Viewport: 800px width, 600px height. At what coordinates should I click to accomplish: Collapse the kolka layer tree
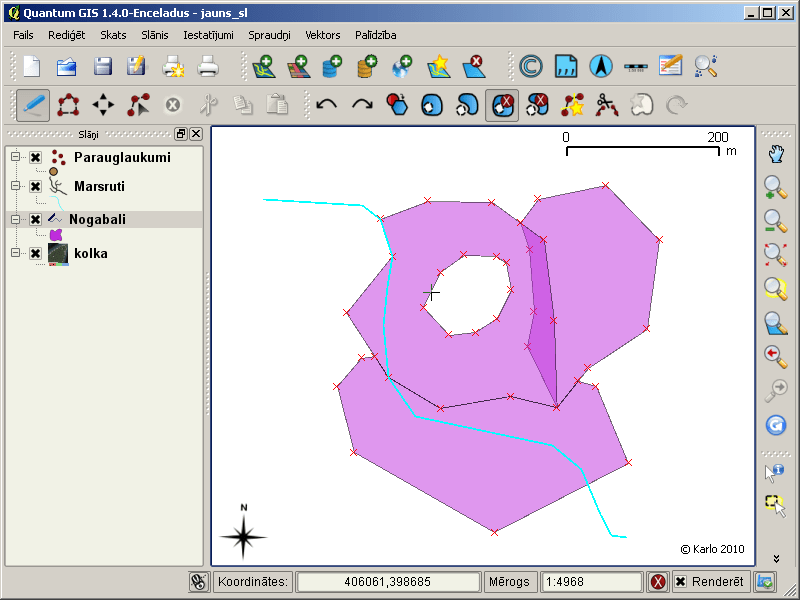tap(16, 253)
